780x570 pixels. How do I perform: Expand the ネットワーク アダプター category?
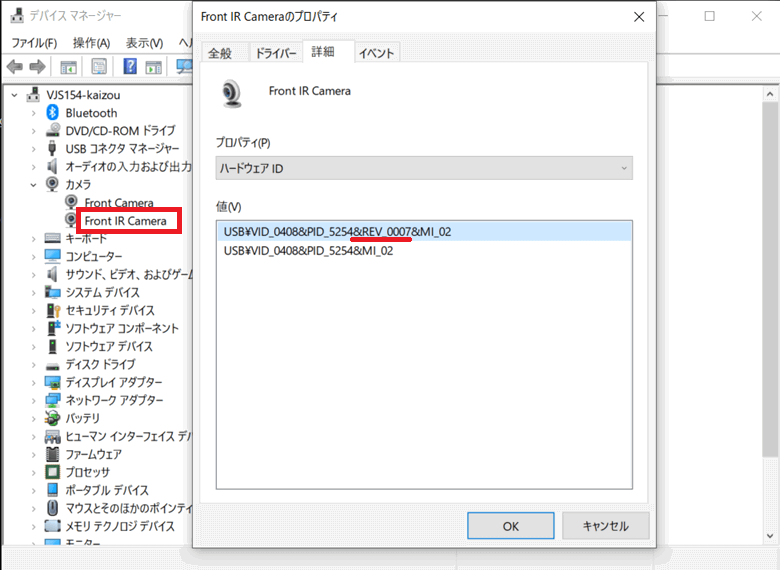click(x=33, y=400)
